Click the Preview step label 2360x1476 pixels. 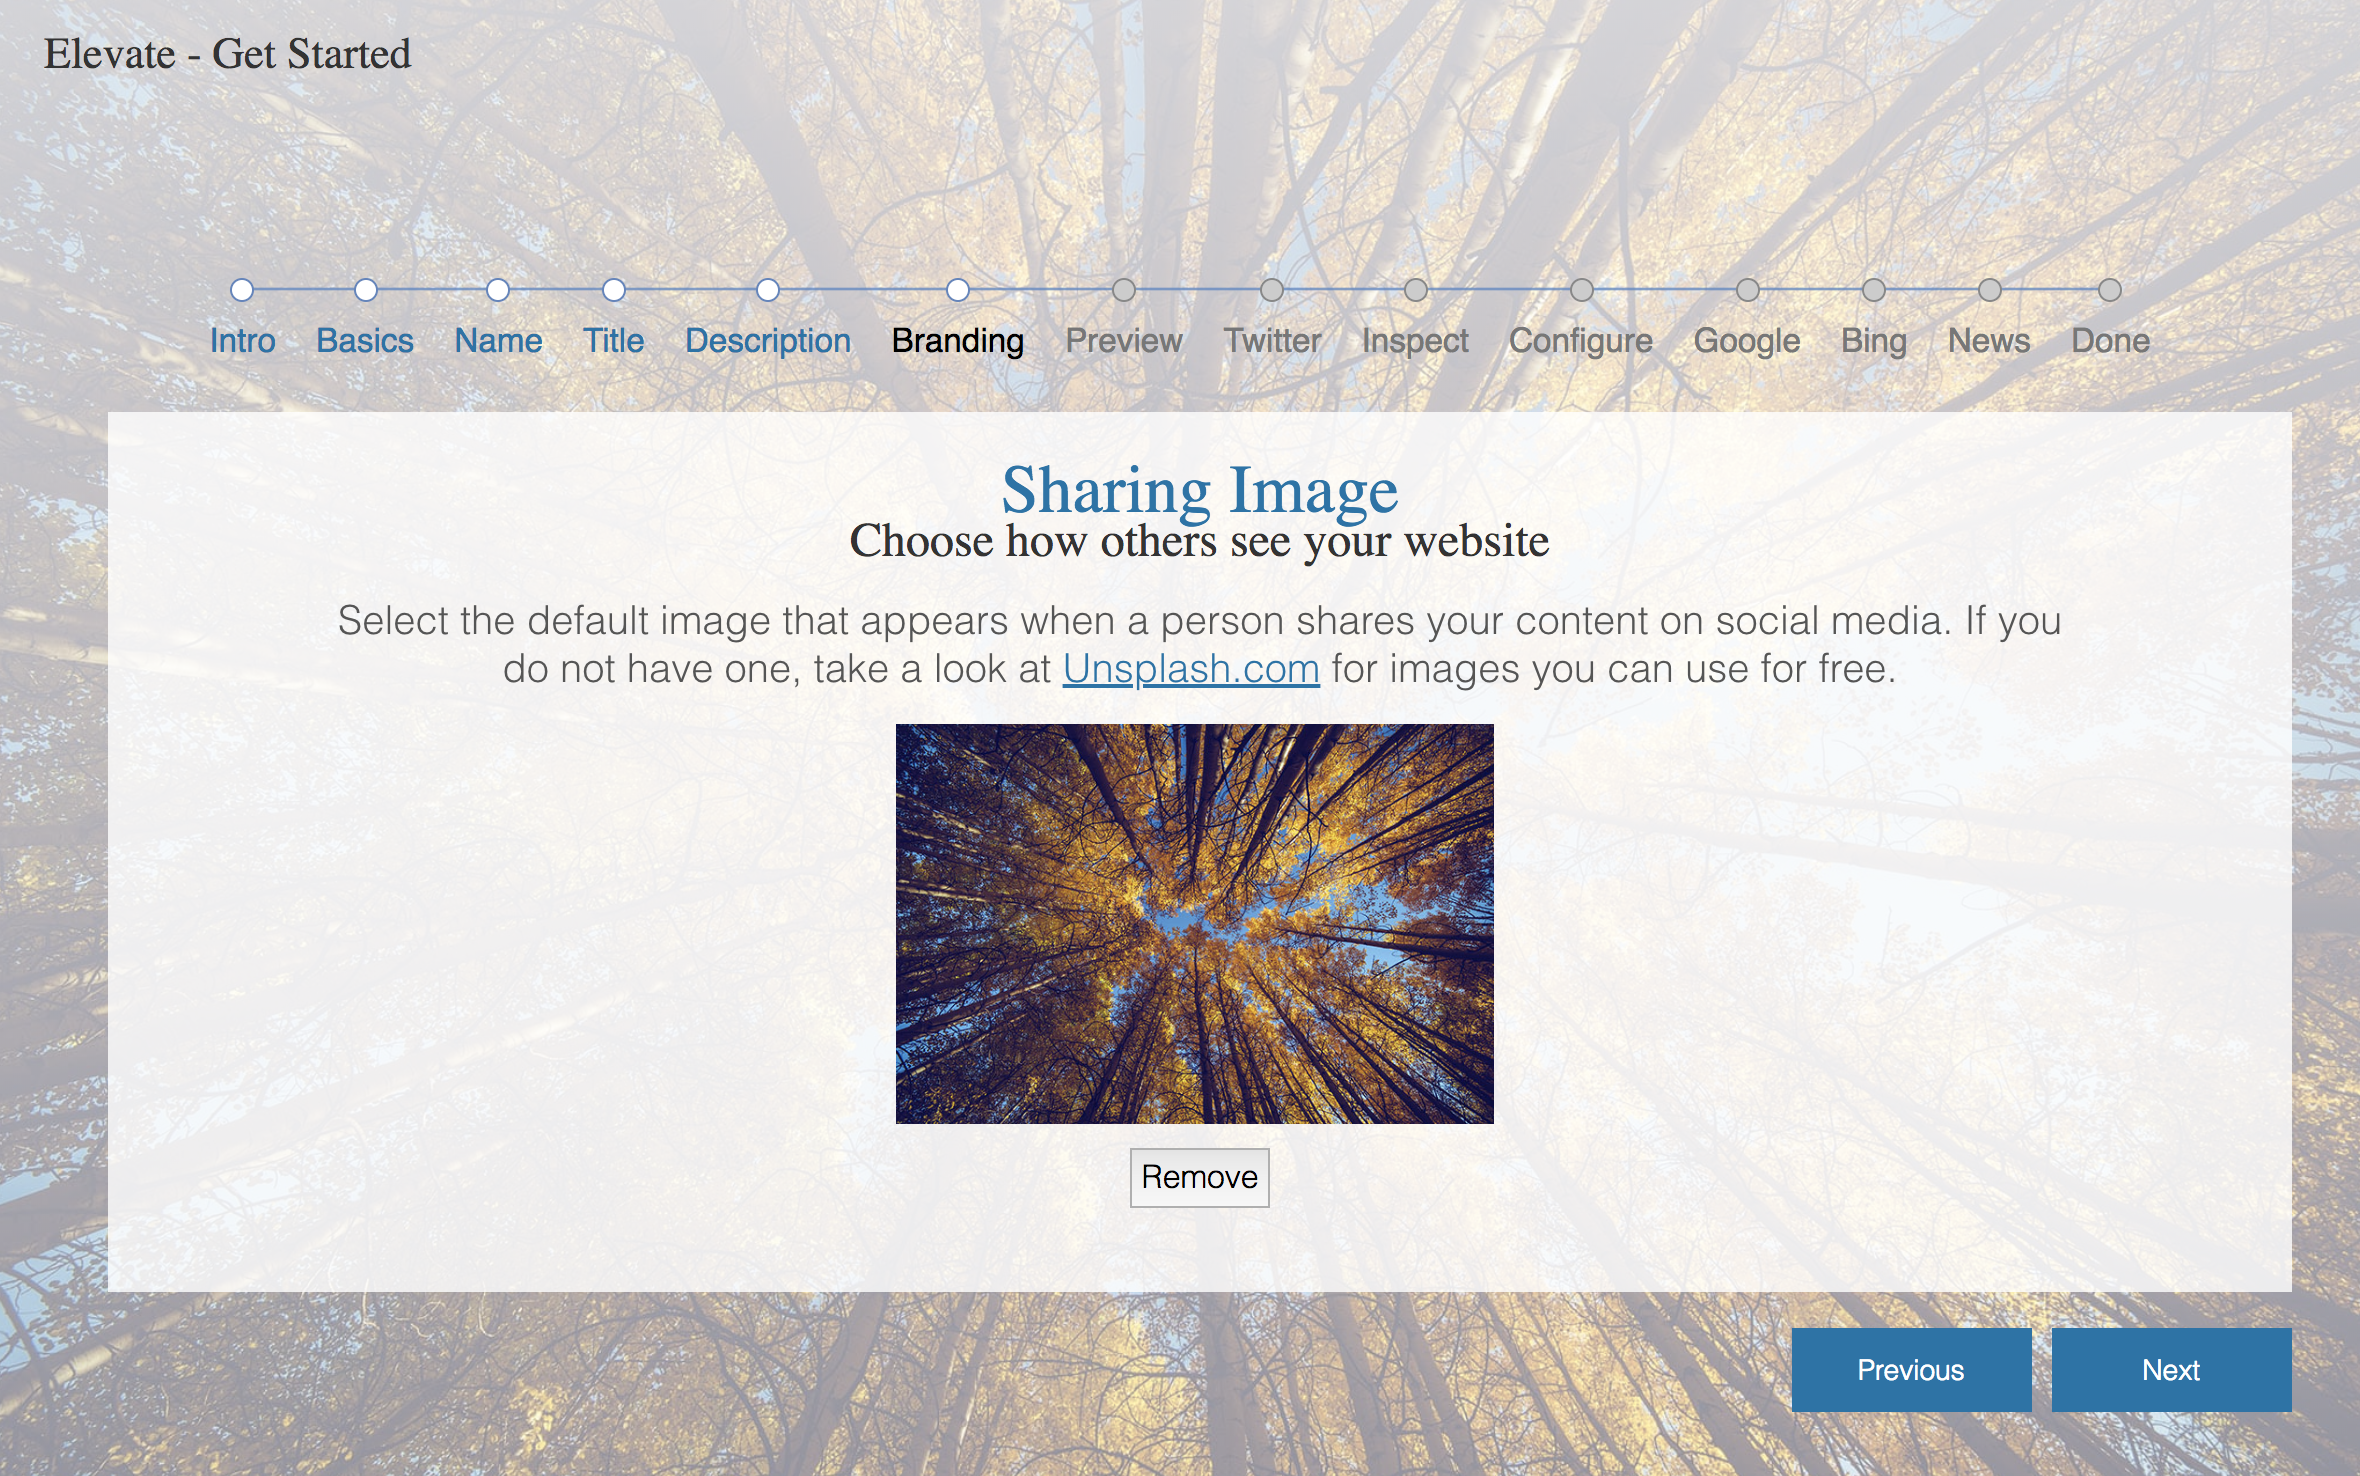pos(1124,341)
